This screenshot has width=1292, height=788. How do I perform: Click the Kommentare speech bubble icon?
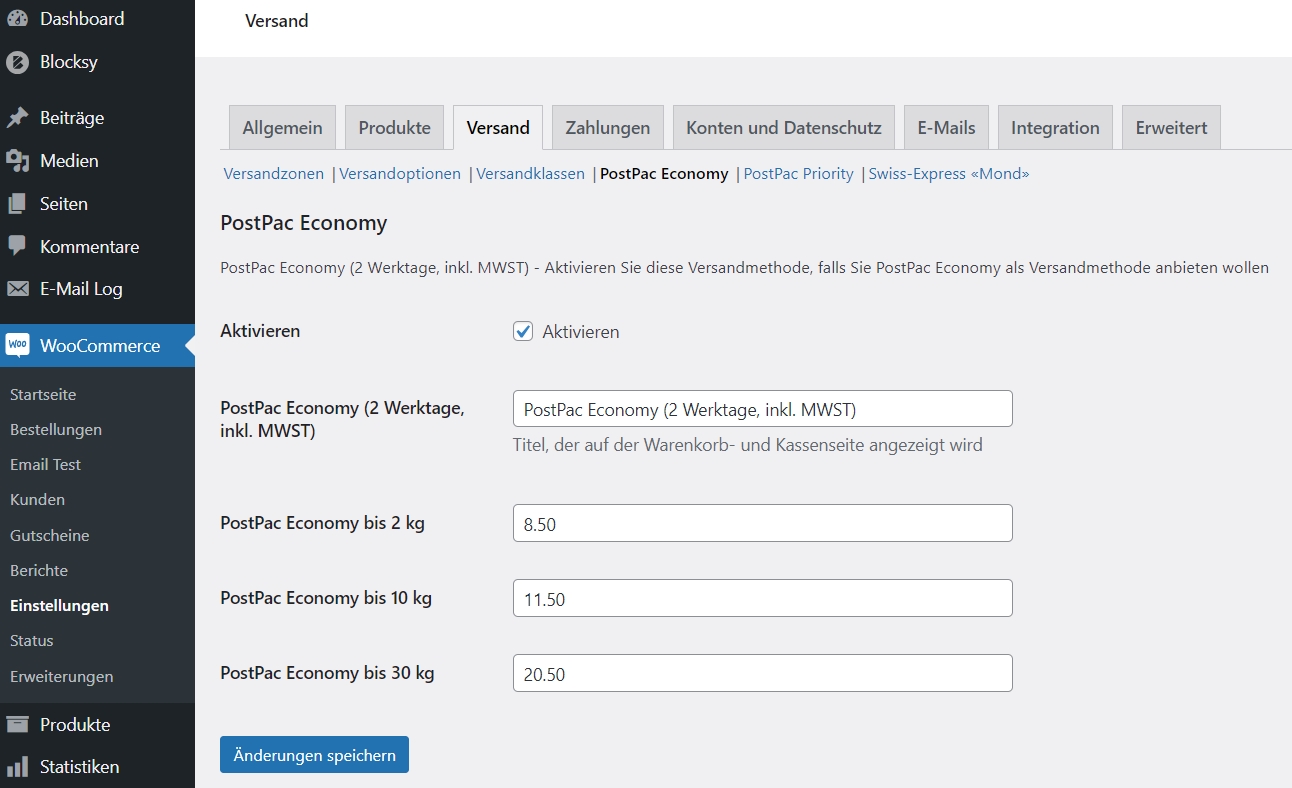click(17, 246)
